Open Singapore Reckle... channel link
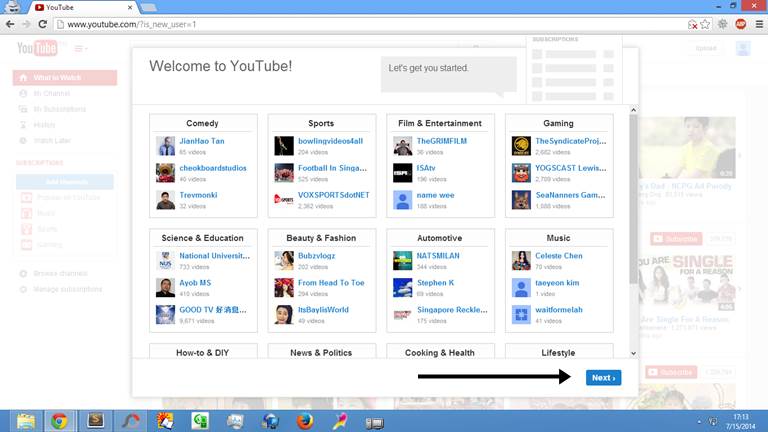 pyautogui.click(x=452, y=310)
